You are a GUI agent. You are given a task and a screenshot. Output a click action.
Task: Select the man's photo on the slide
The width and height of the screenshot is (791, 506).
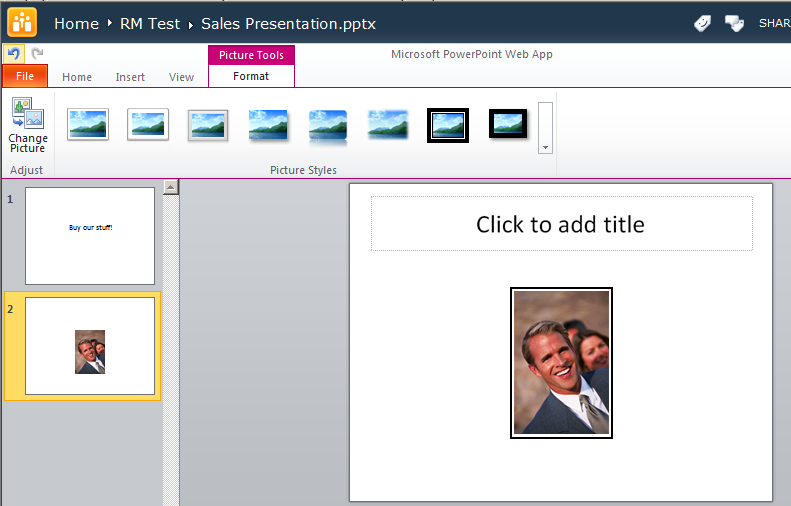pos(561,363)
